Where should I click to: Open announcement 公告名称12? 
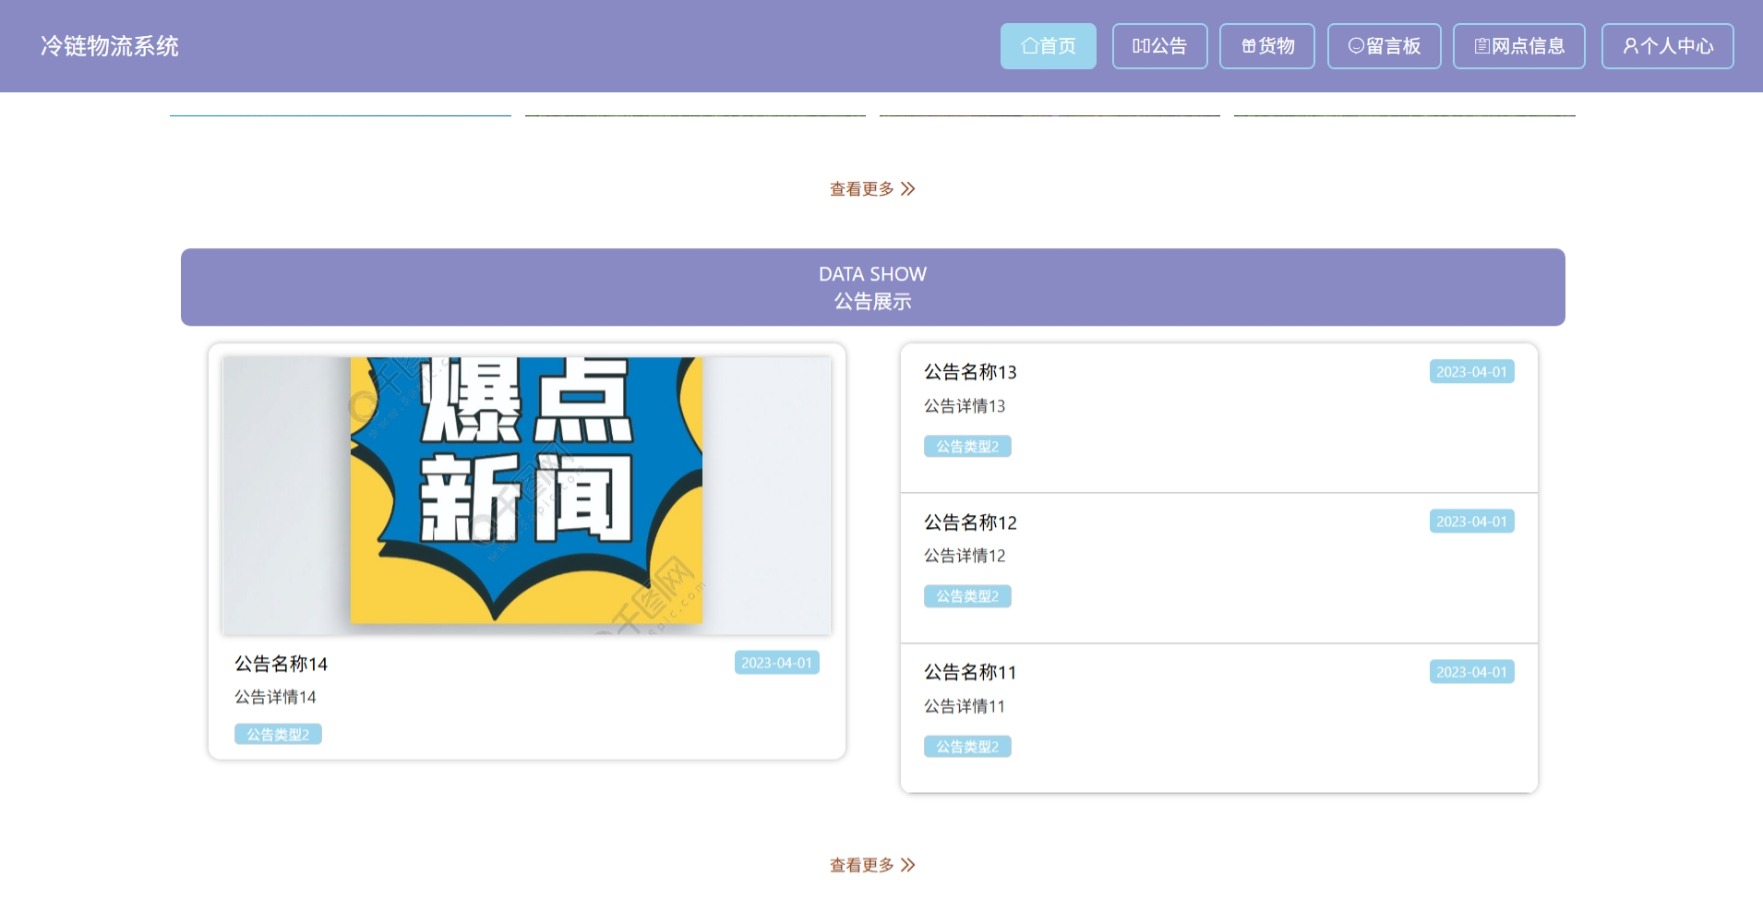(970, 522)
